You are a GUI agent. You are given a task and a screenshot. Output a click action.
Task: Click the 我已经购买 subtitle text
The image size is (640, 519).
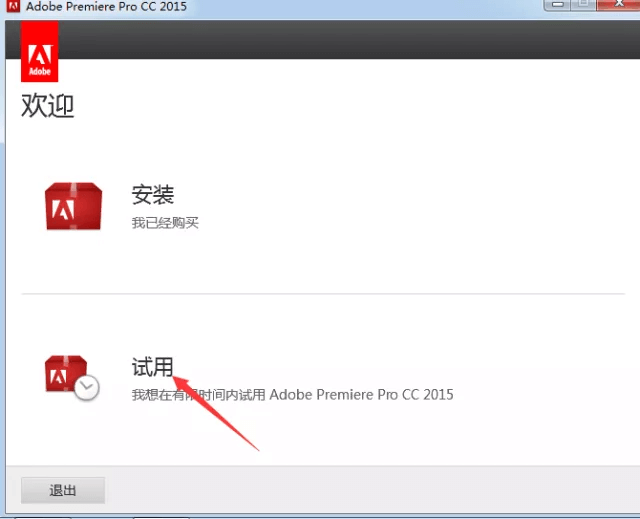tap(165, 223)
